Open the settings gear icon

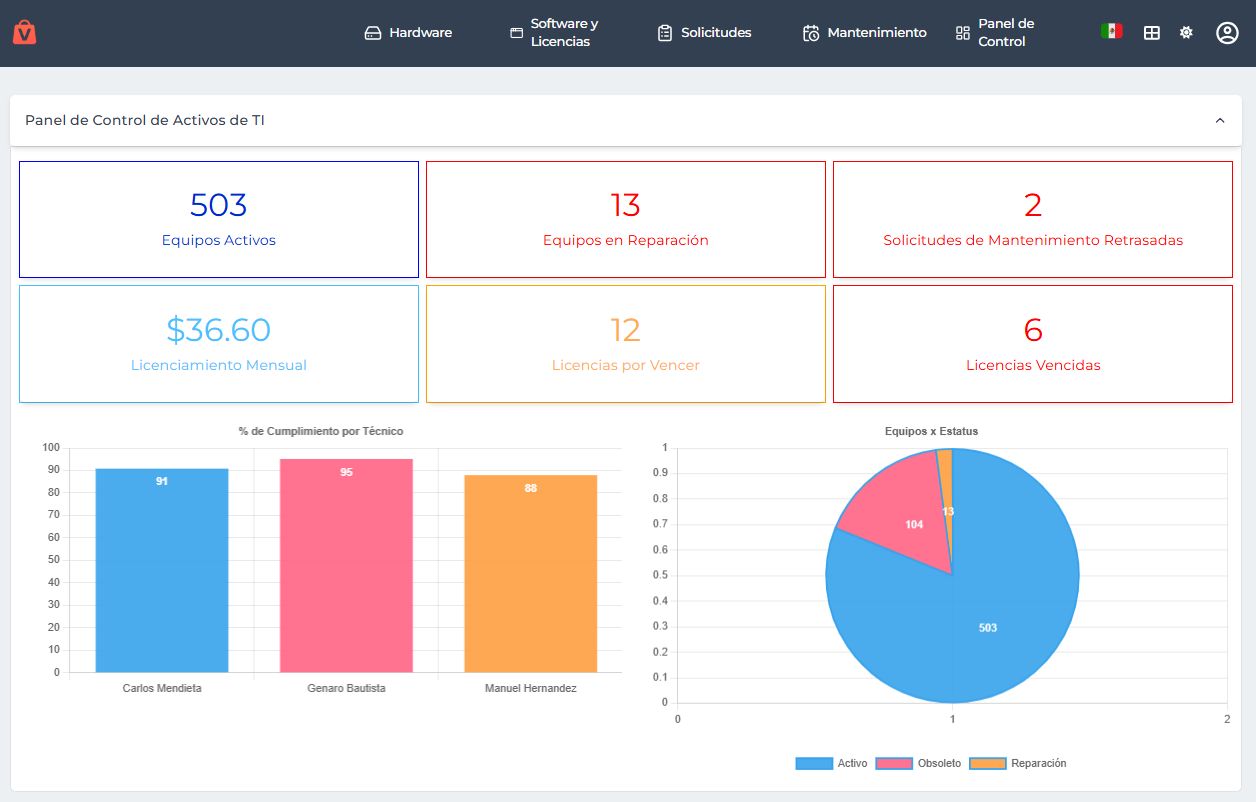click(1186, 33)
